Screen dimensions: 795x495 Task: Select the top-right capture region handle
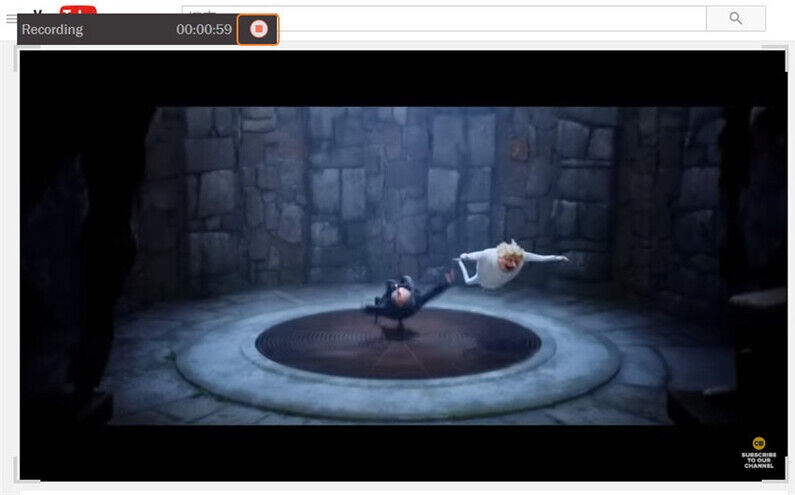click(x=784, y=48)
